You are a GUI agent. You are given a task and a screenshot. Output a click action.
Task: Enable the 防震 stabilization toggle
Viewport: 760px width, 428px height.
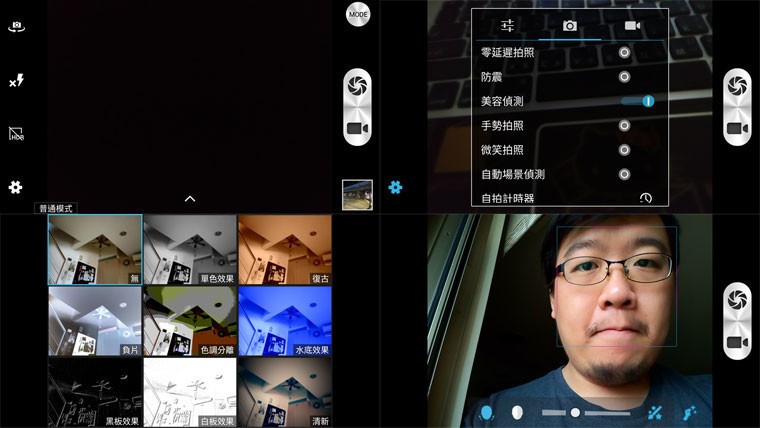[624, 77]
